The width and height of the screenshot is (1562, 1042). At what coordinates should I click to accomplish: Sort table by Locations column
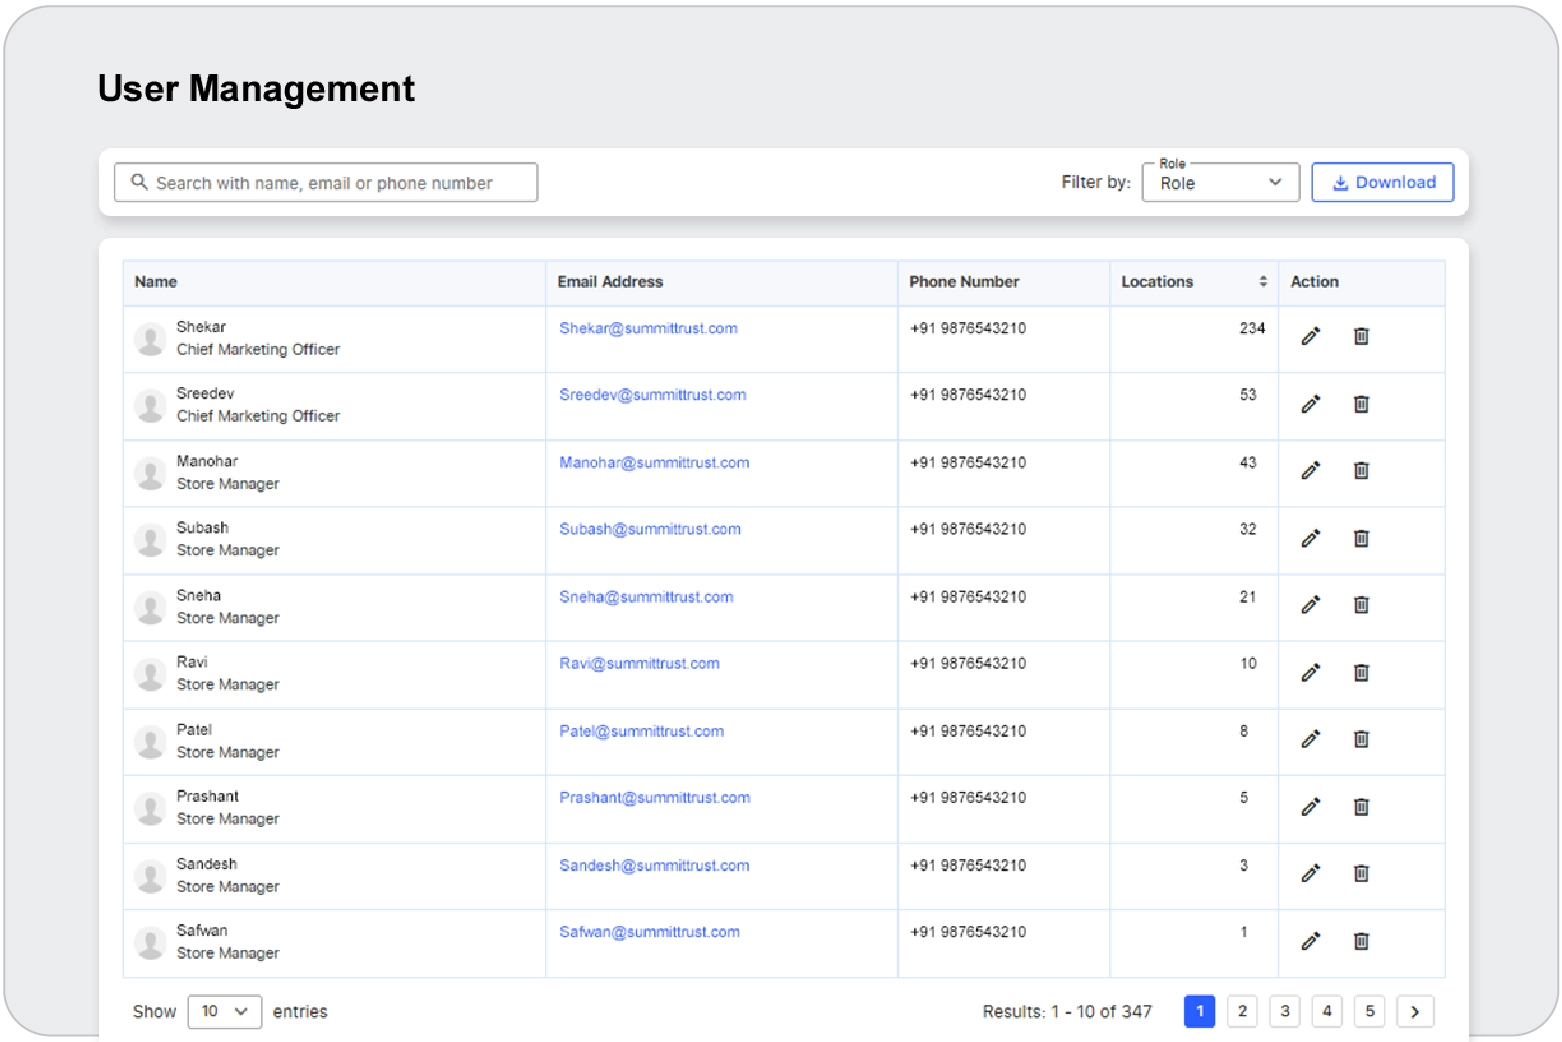point(1263,282)
